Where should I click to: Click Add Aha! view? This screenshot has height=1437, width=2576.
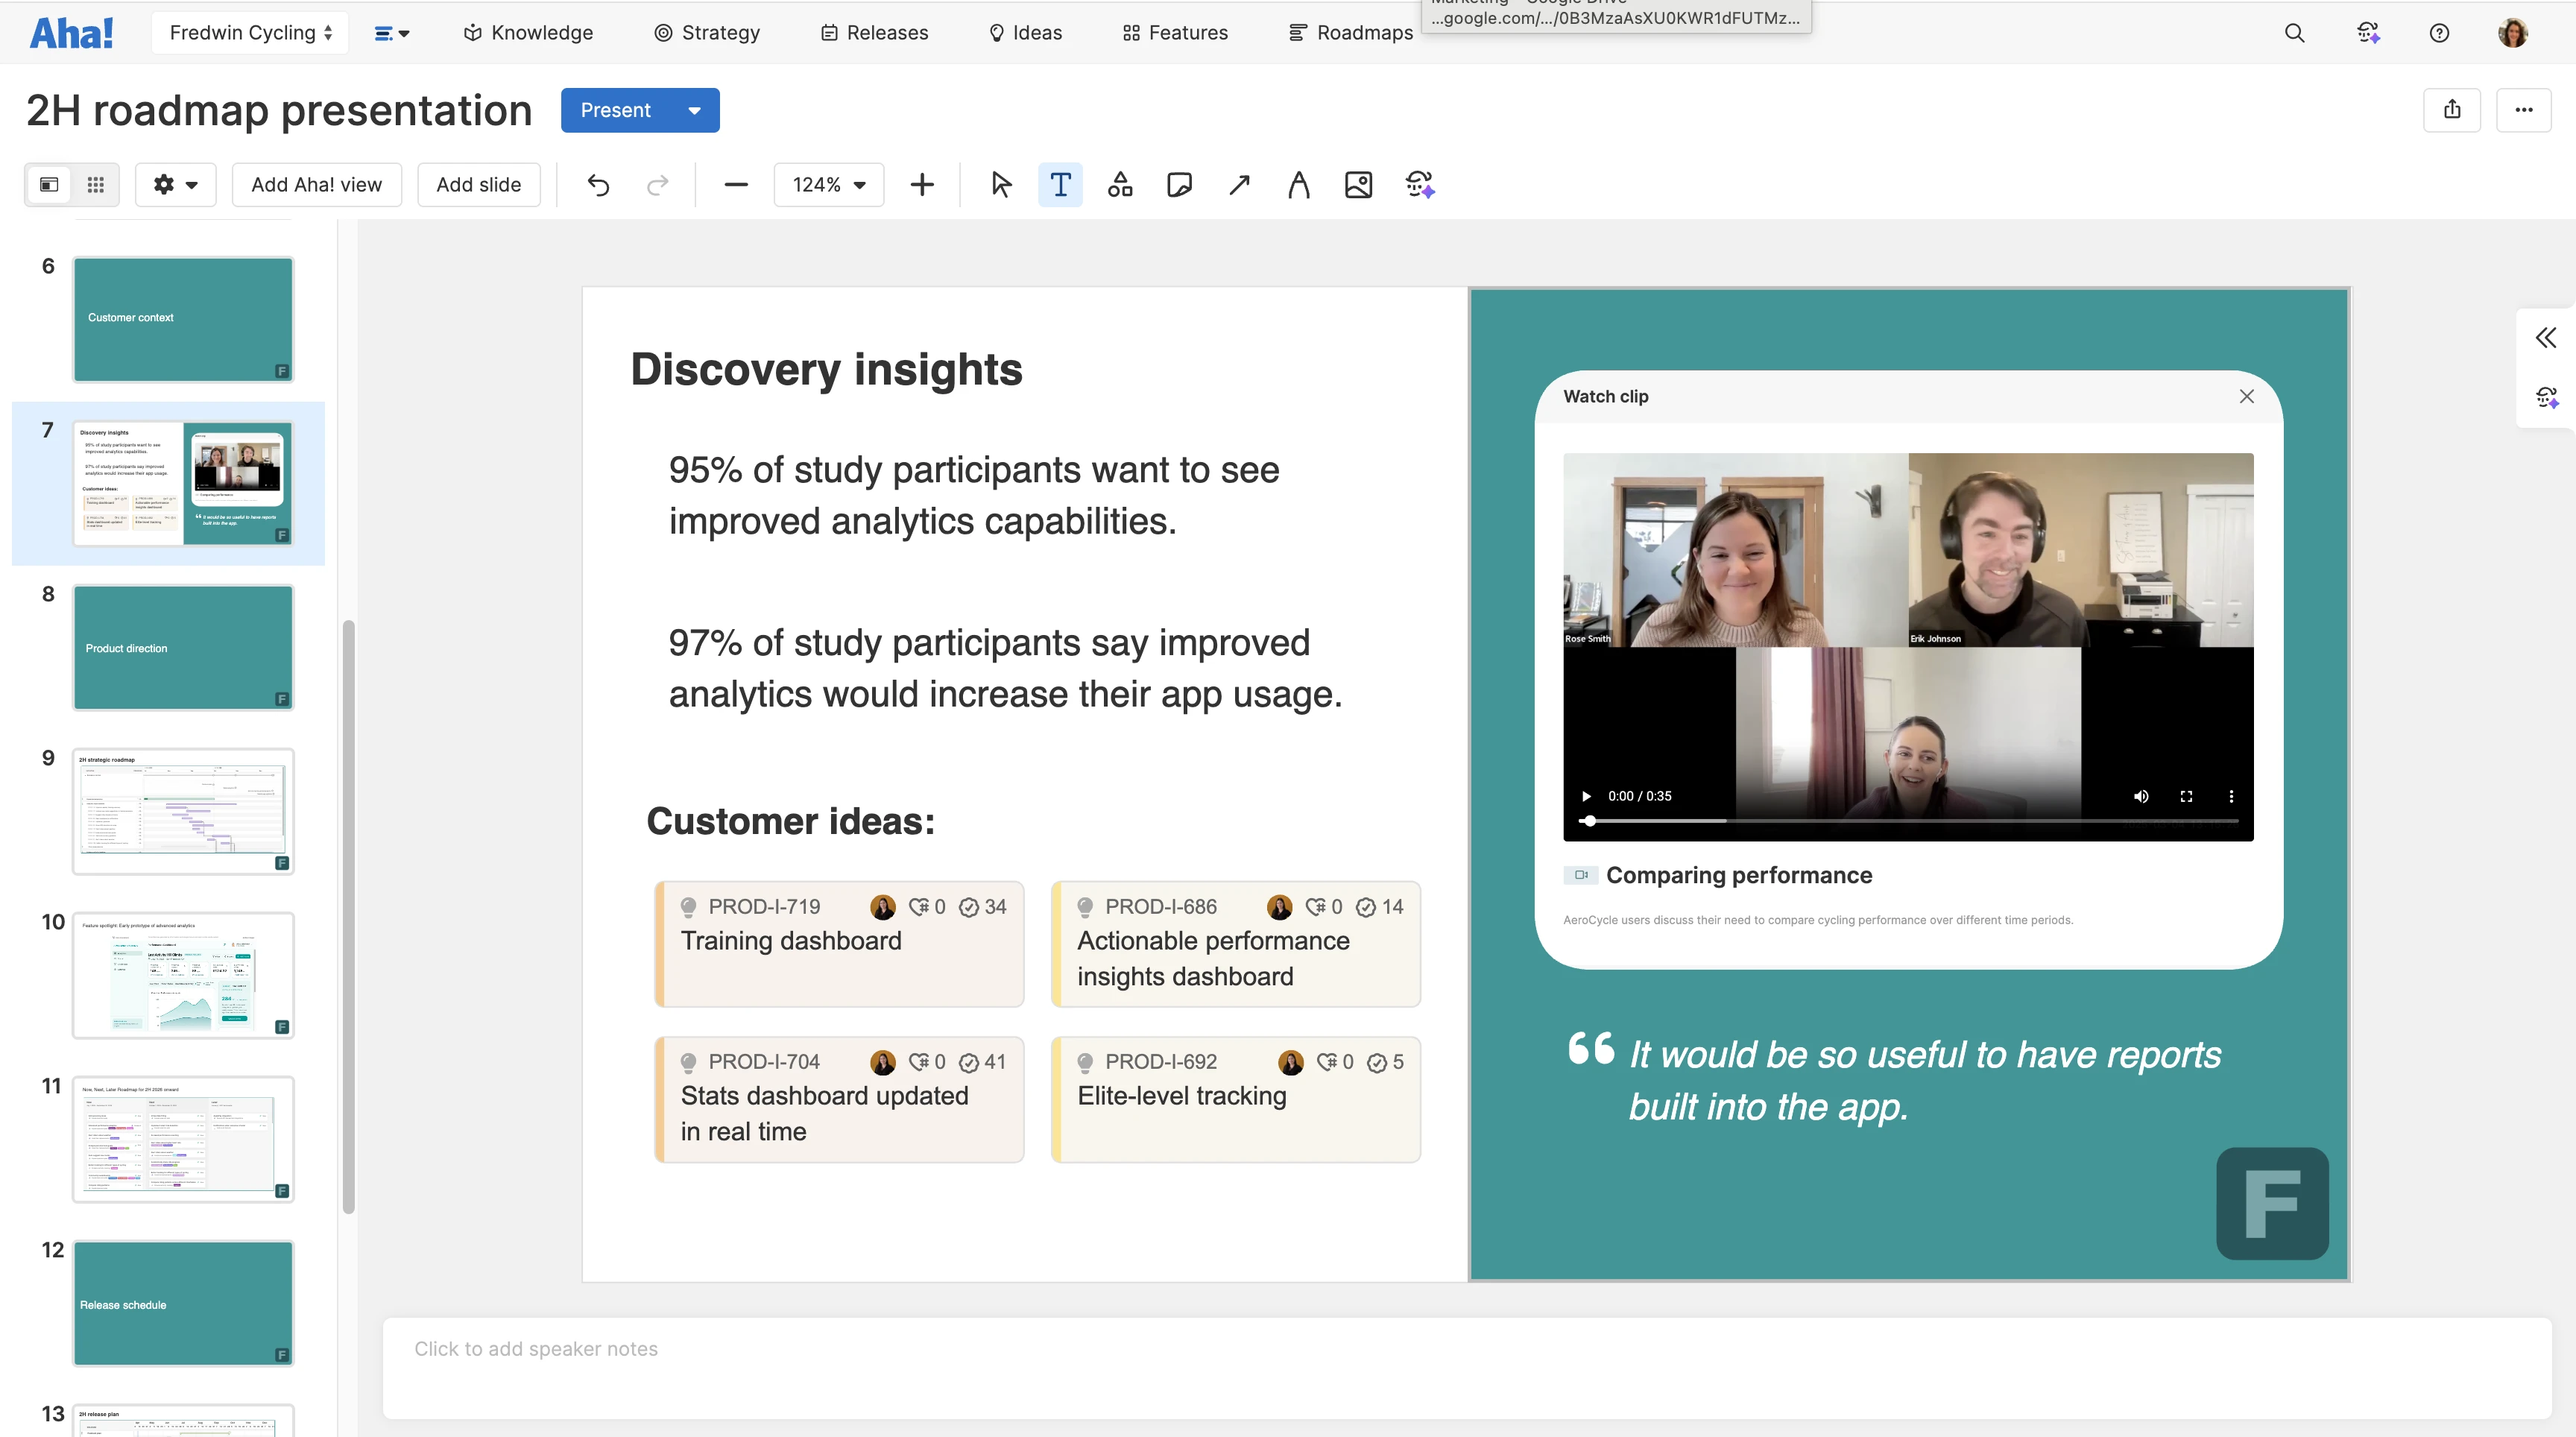[x=316, y=184]
